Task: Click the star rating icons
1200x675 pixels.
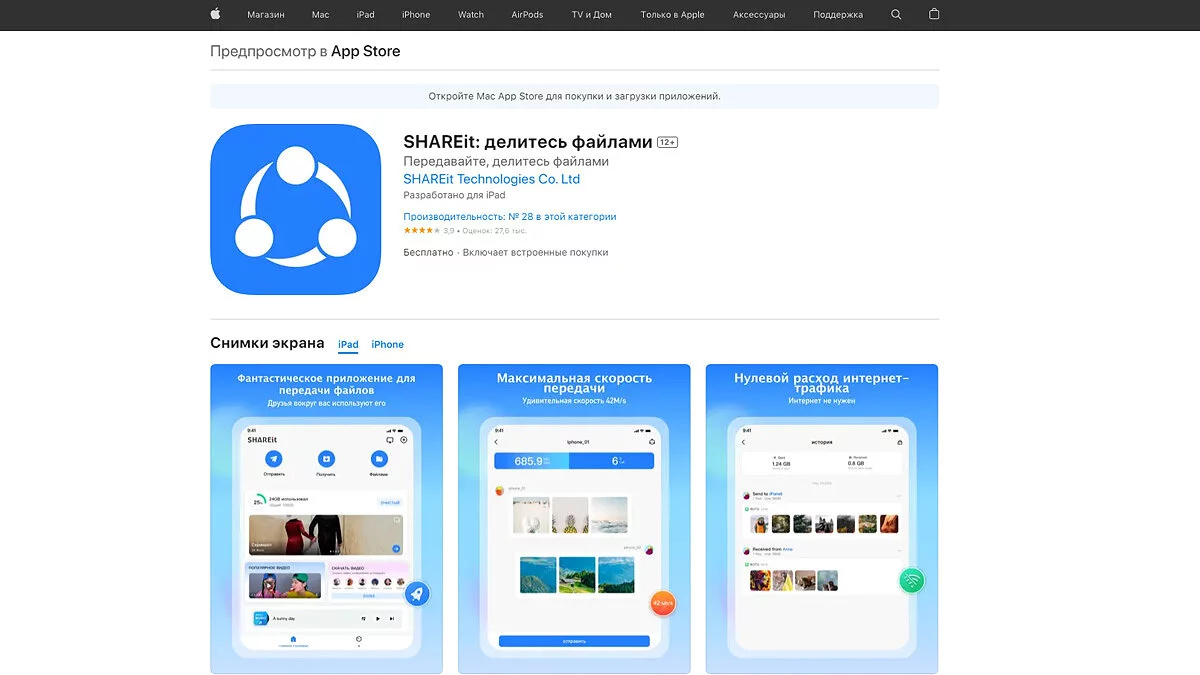Action: click(x=422, y=231)
